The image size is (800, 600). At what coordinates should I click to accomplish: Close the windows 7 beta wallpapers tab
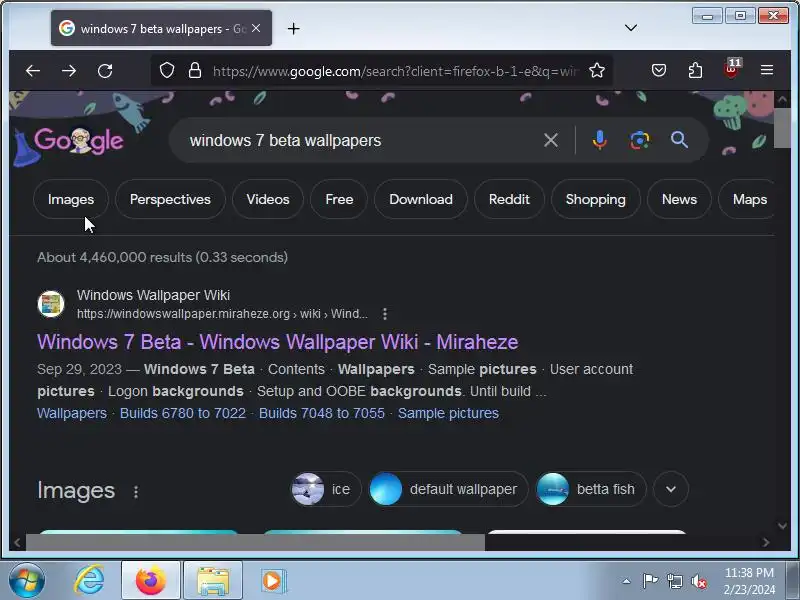256,29
